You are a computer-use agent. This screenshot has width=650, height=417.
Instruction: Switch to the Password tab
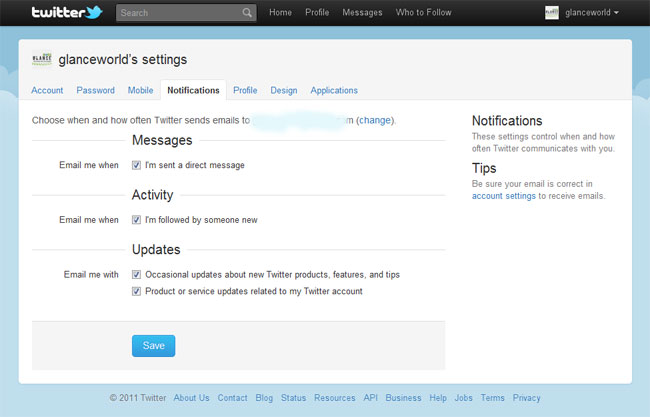coord(95,90)
